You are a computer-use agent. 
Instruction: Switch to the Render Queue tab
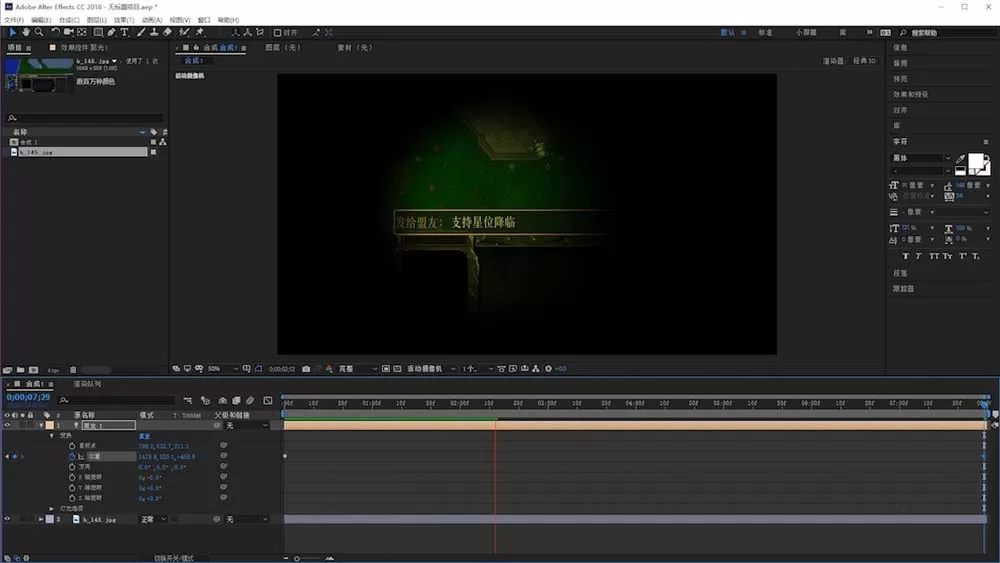click(x=87, y=384)
